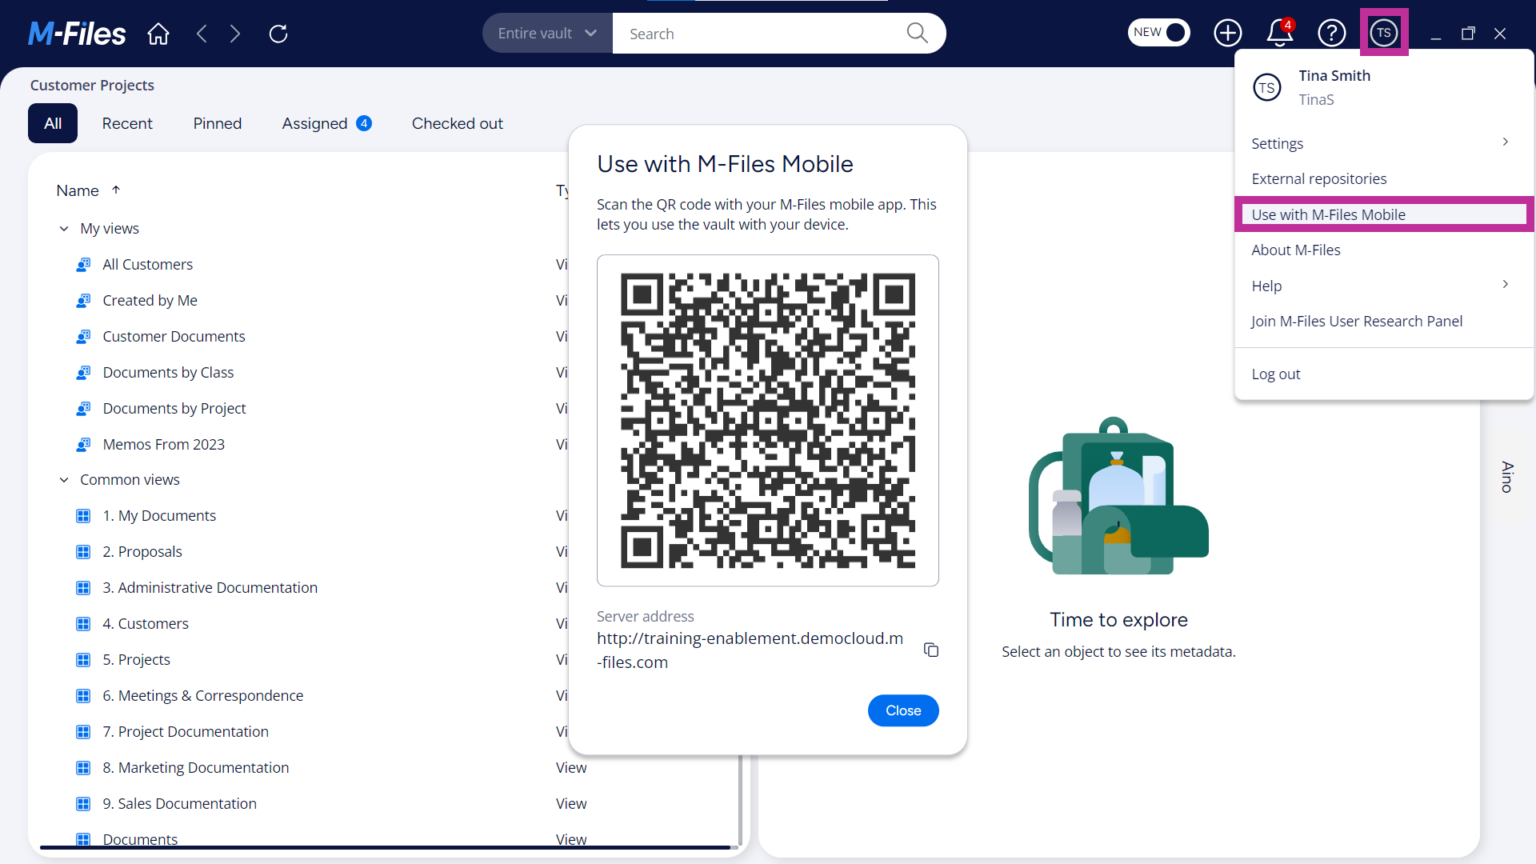1536x864 pixels.
Task: Switch to the Checked out tab
Action: [457, 123]
